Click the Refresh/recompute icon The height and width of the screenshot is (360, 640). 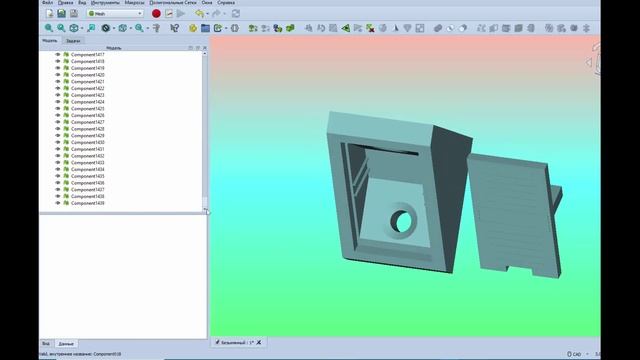pos(236,13)
